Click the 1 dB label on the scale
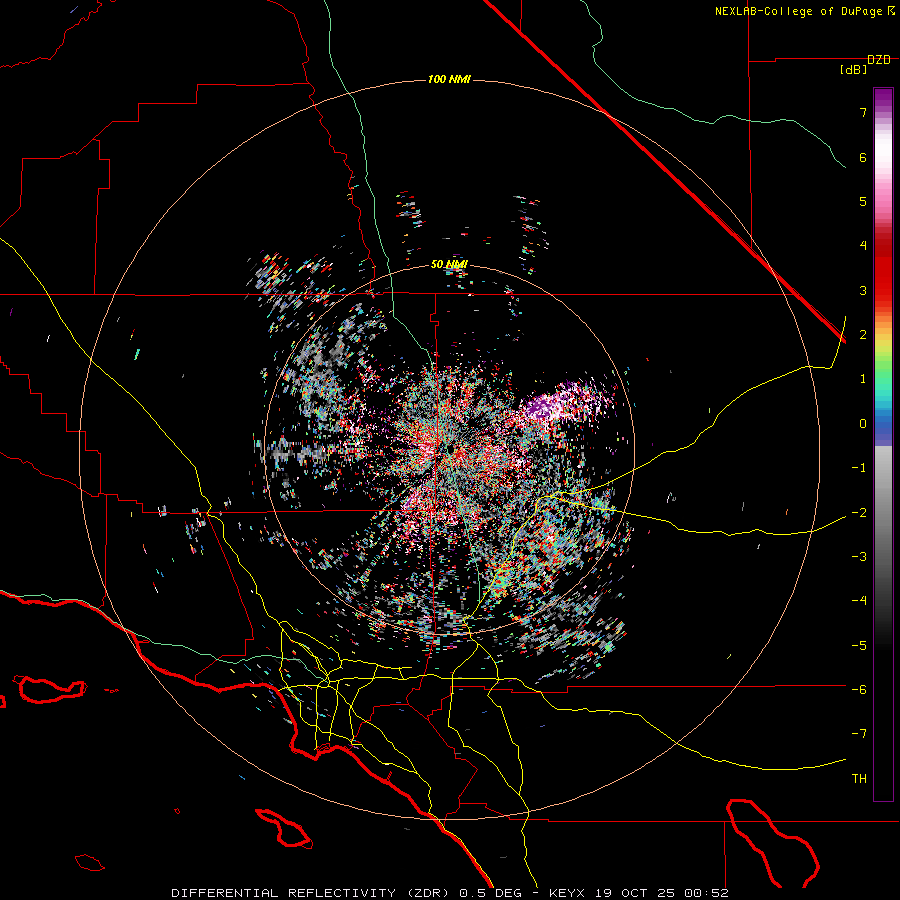Image resolution: width=900 pixels, height=900 pixels. pos(863,379)
